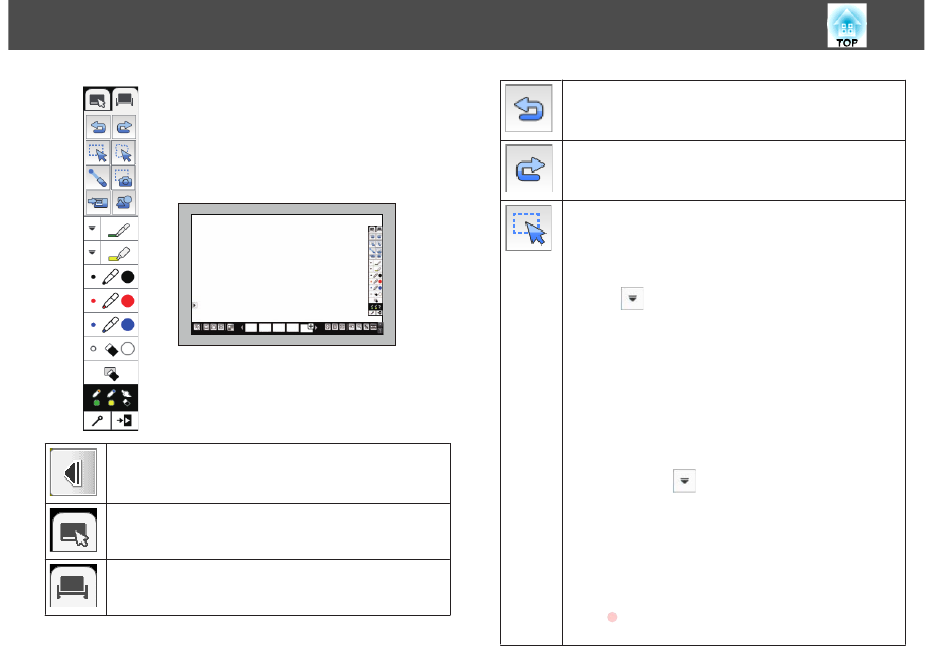Click pen icon with green dot in black strip
This screenshot has height=660, width=950.
point(96,398)
